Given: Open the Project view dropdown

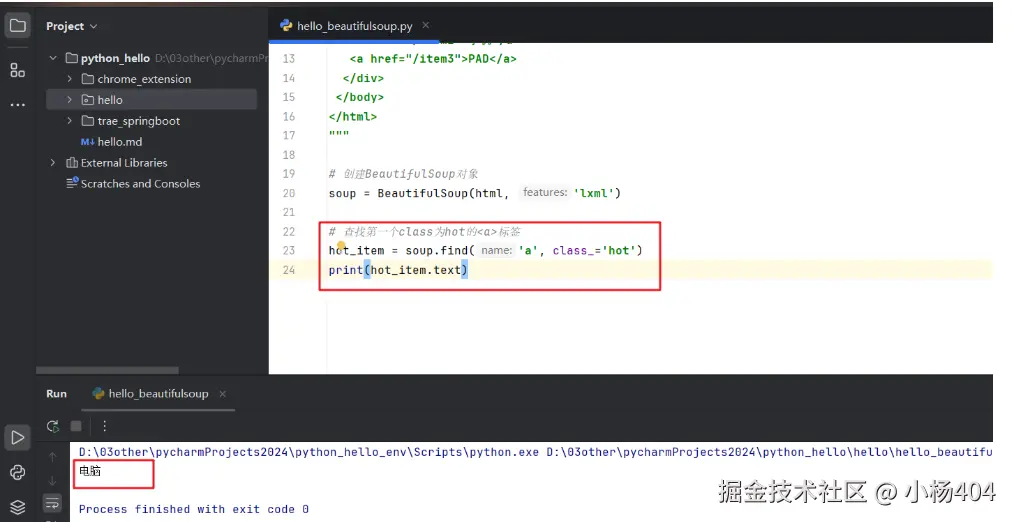Looking at the screenshot, I should click(x=72, y=26).
